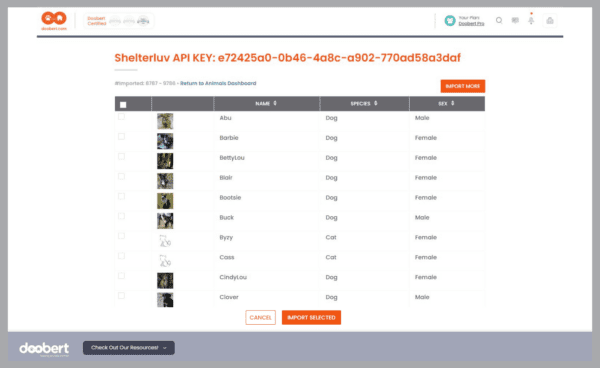Screen dimensions: 600x368
Task: Click the IMPORT MORE button
Action: coord(463,86)
